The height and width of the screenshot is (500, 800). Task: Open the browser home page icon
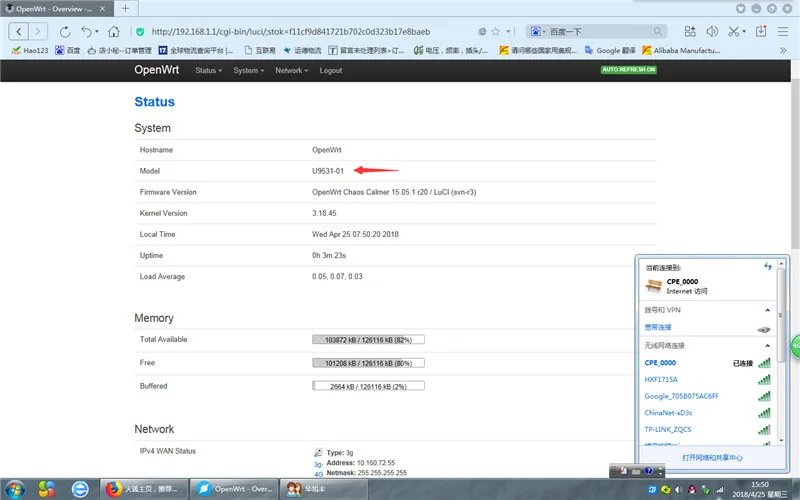coord(113,32)
